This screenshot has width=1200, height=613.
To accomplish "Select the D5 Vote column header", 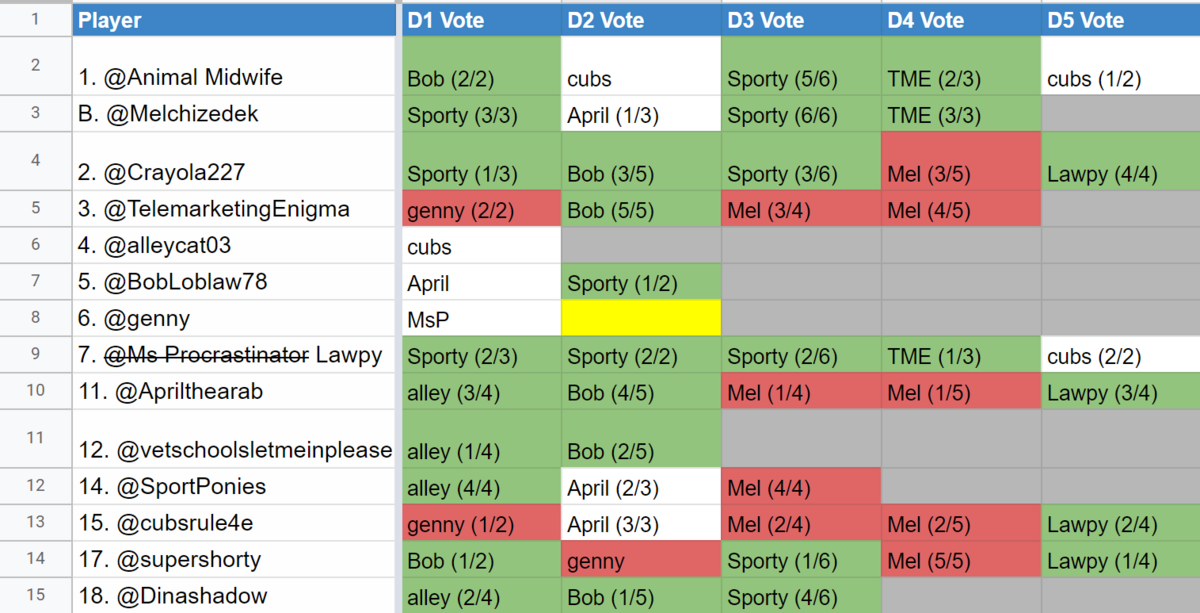I will tap(1120, 20).
